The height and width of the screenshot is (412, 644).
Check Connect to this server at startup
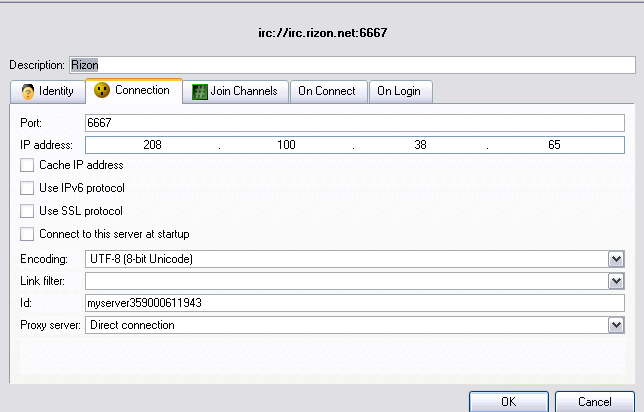[27, 234]
